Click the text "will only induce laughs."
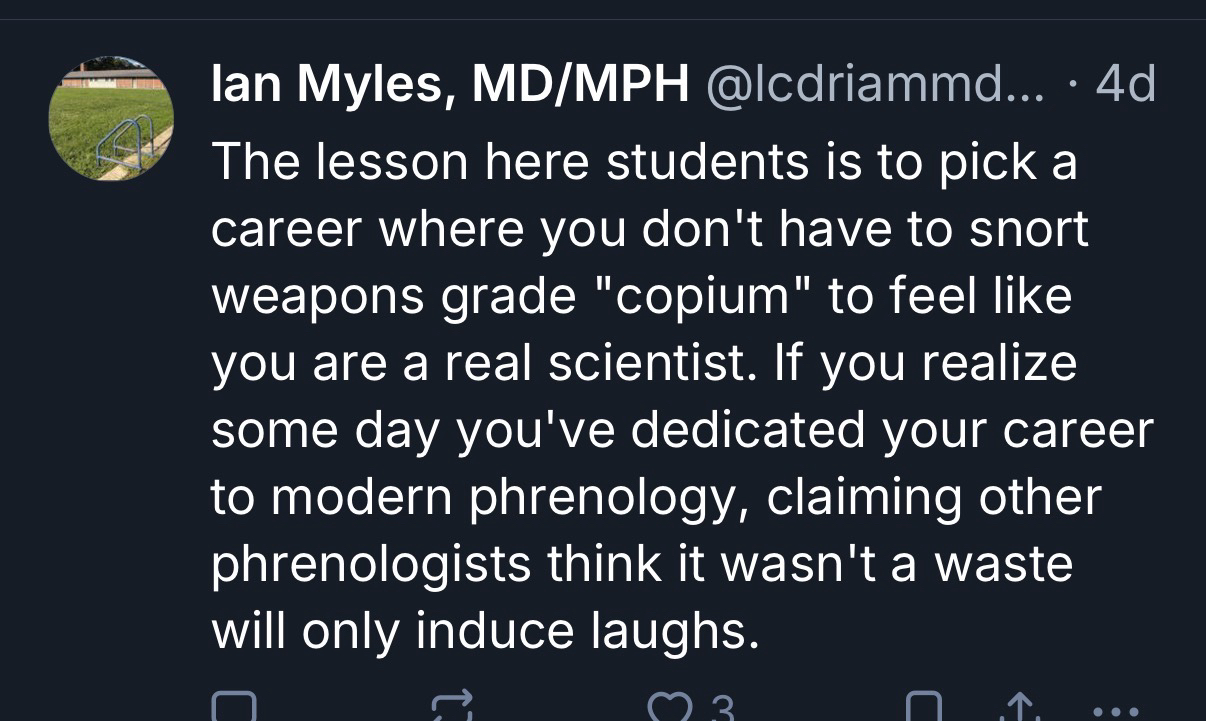Screen dimensions: 1206x721 479,631
